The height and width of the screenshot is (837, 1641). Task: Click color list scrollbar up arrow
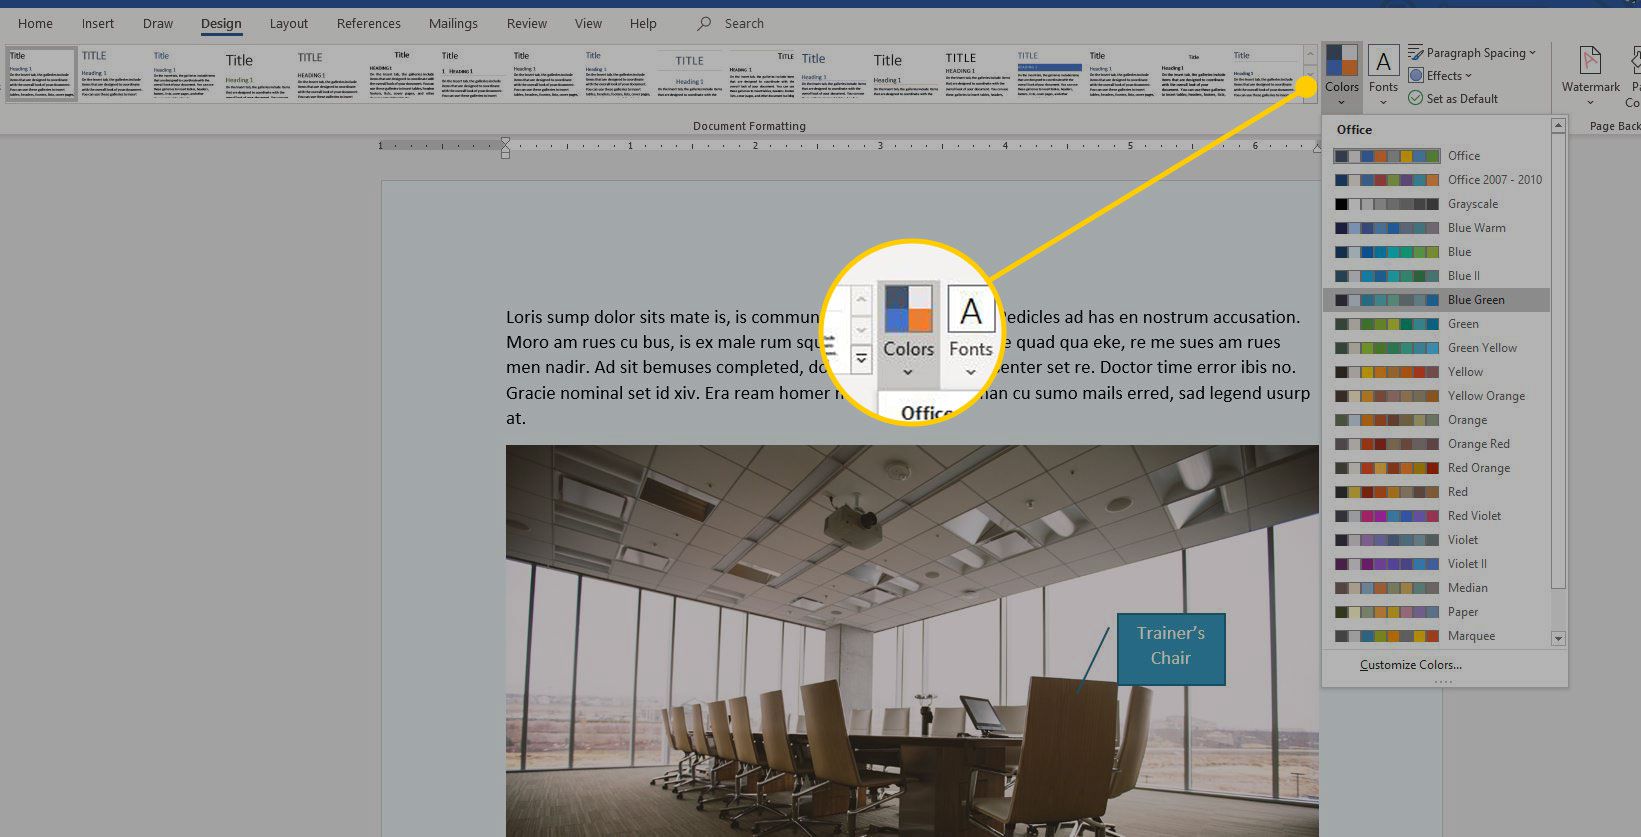(1557, 126)
